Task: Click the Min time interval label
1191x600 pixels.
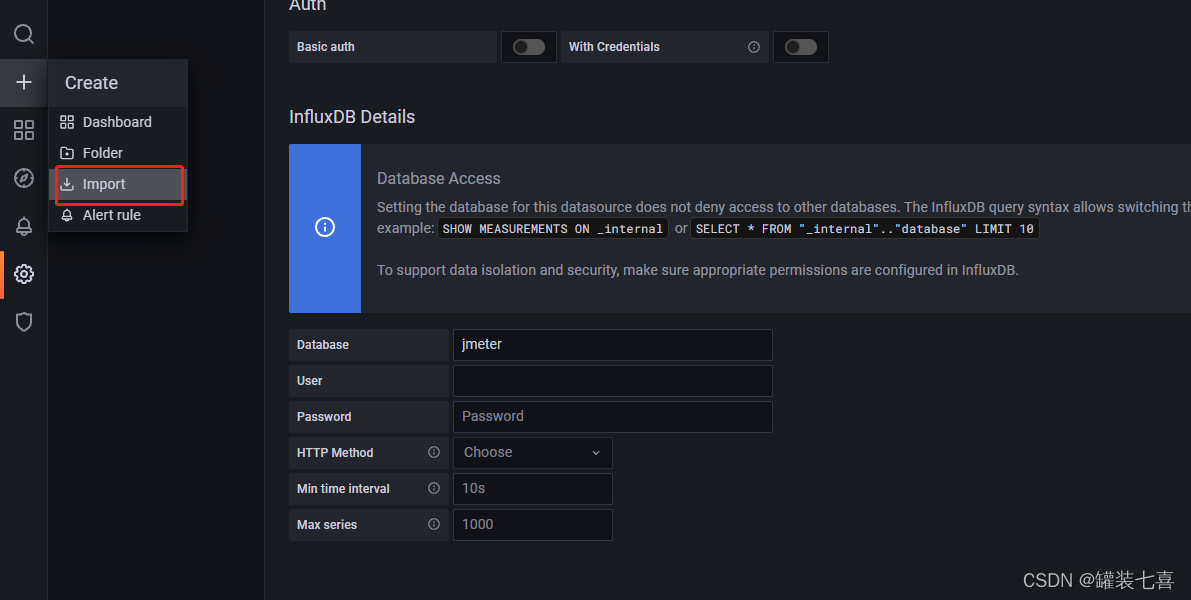Action: pos(343,488)
